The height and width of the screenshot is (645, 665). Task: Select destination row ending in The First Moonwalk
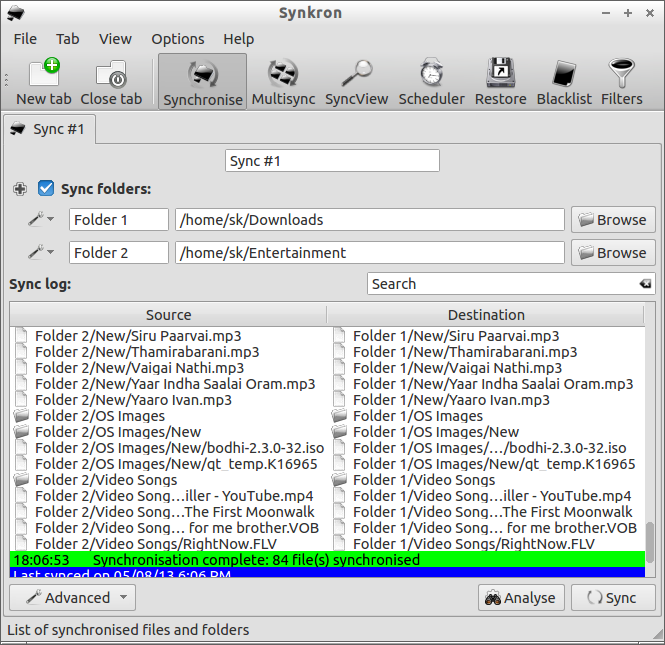tap(486, 512)
